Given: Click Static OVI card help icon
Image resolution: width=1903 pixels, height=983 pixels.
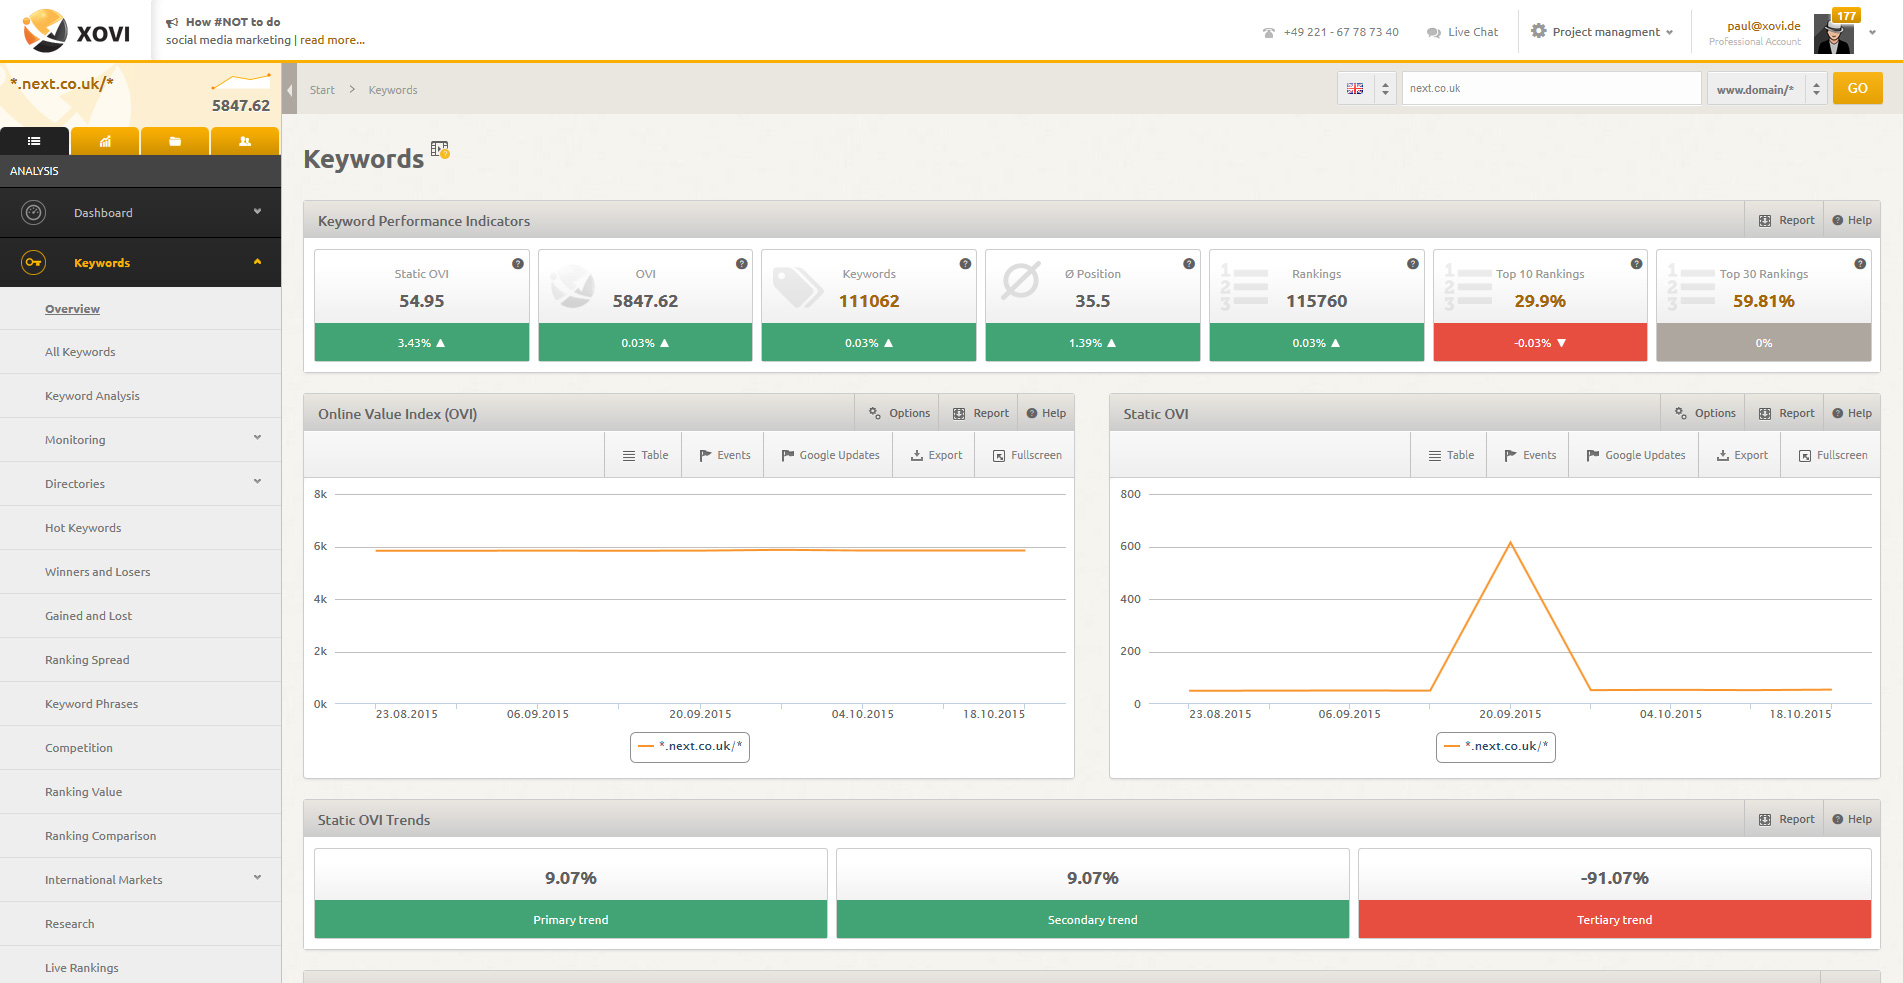Looking at the screenshot, I should pos(518,264).
